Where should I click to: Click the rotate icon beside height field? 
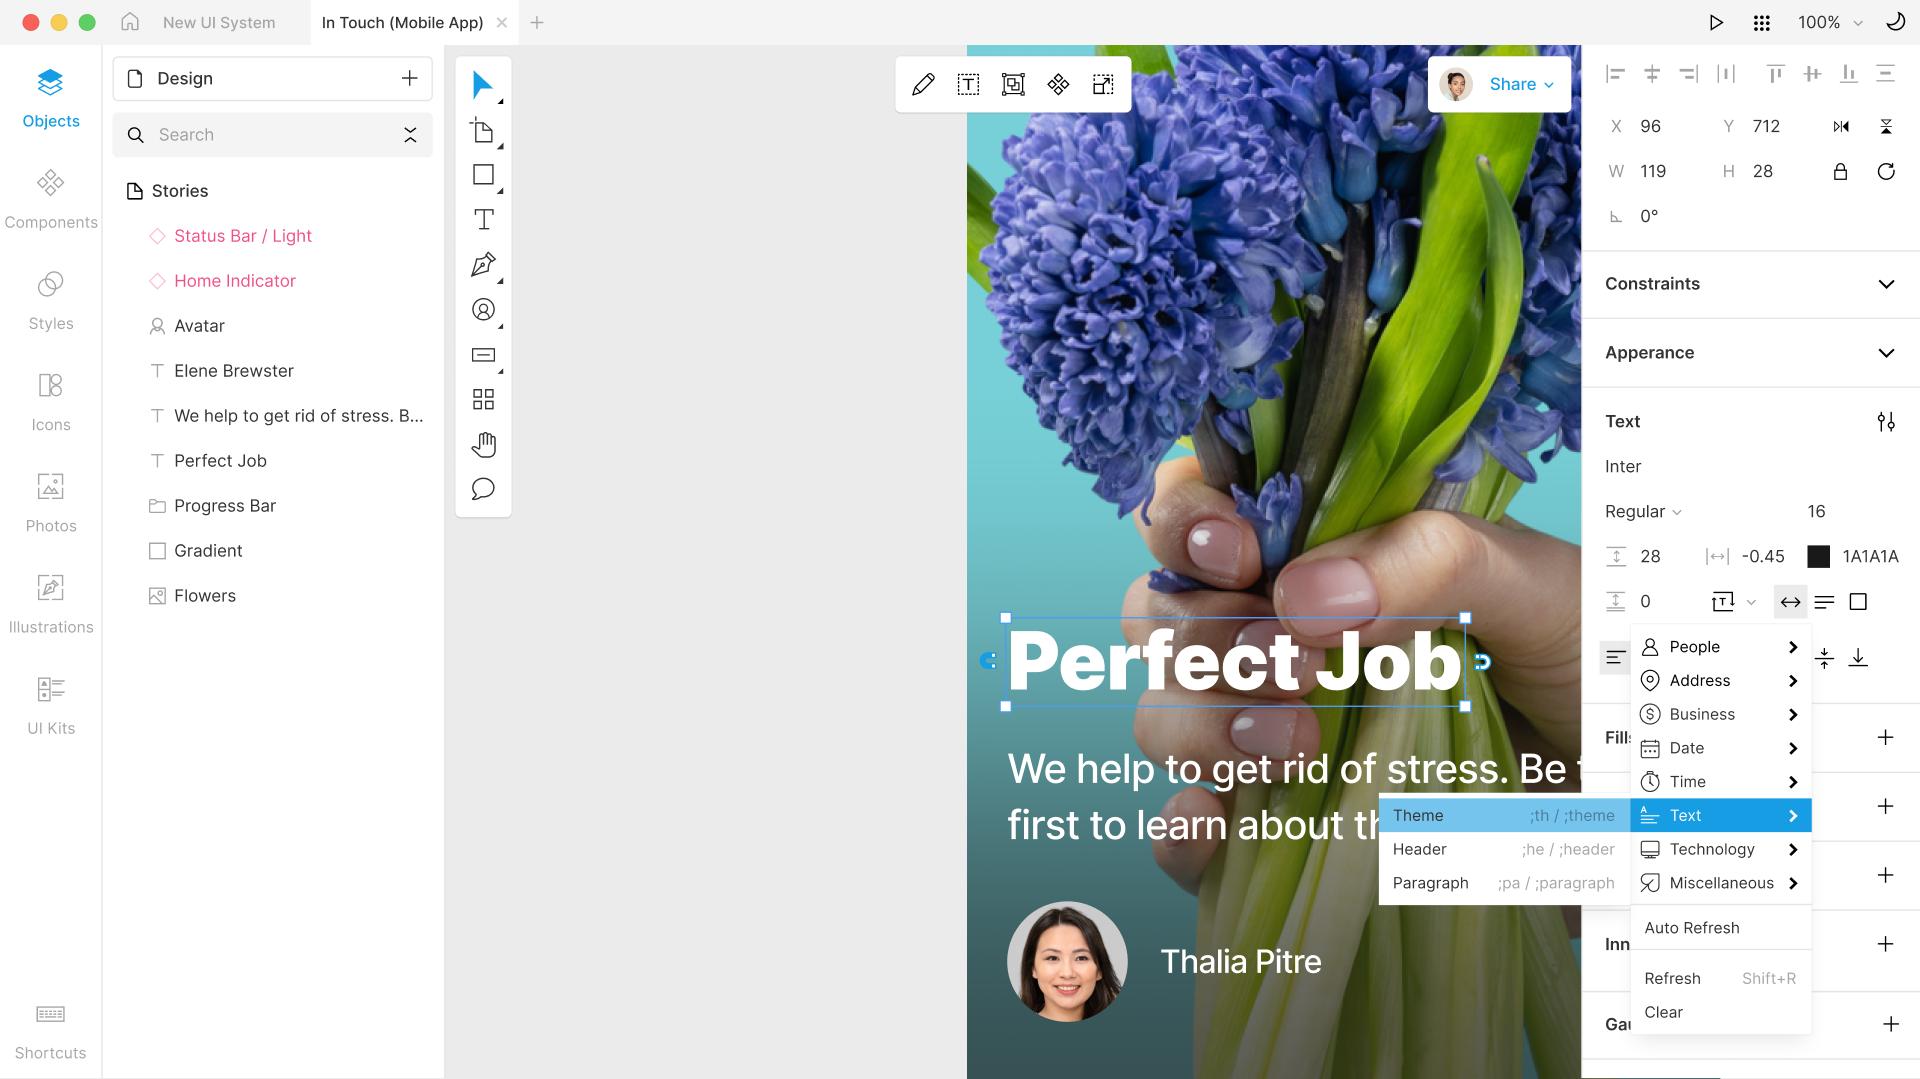[x=1886, y=172]
